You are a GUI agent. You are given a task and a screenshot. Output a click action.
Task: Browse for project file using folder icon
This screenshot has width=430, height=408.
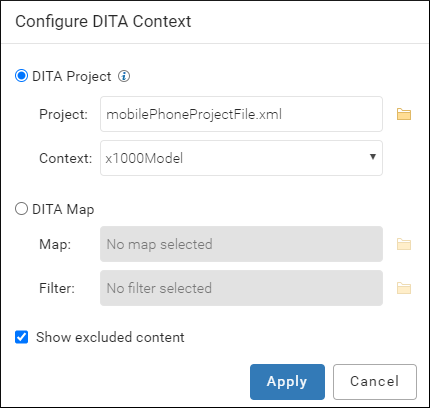click(x=404, y=114)
